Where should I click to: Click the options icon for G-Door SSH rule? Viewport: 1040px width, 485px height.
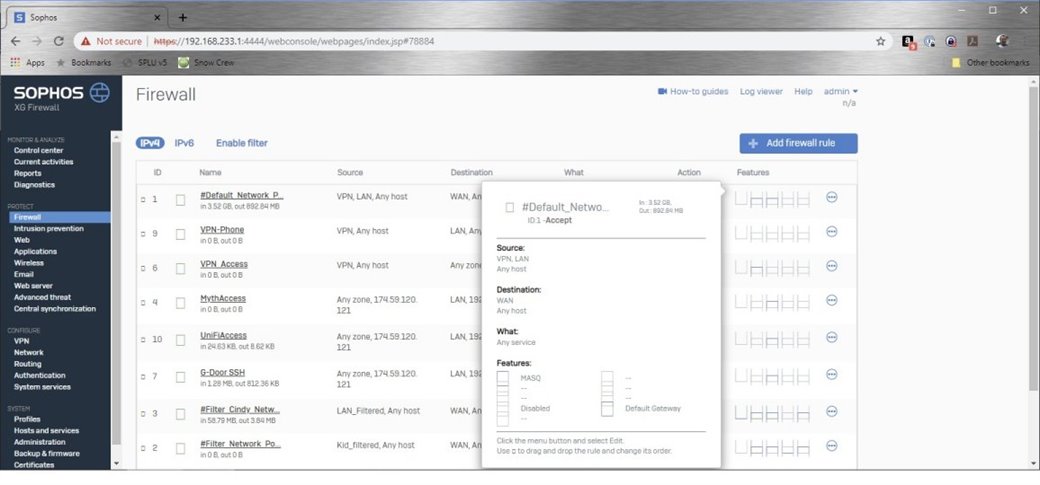click(x=831, y=376)
